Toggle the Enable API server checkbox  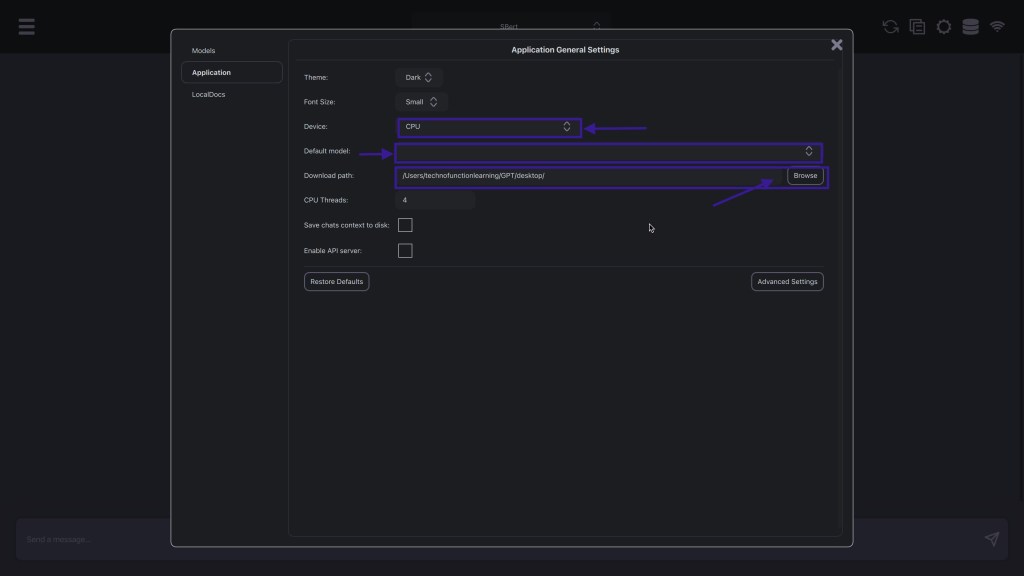pyautogui.click(x=405, y=251)
